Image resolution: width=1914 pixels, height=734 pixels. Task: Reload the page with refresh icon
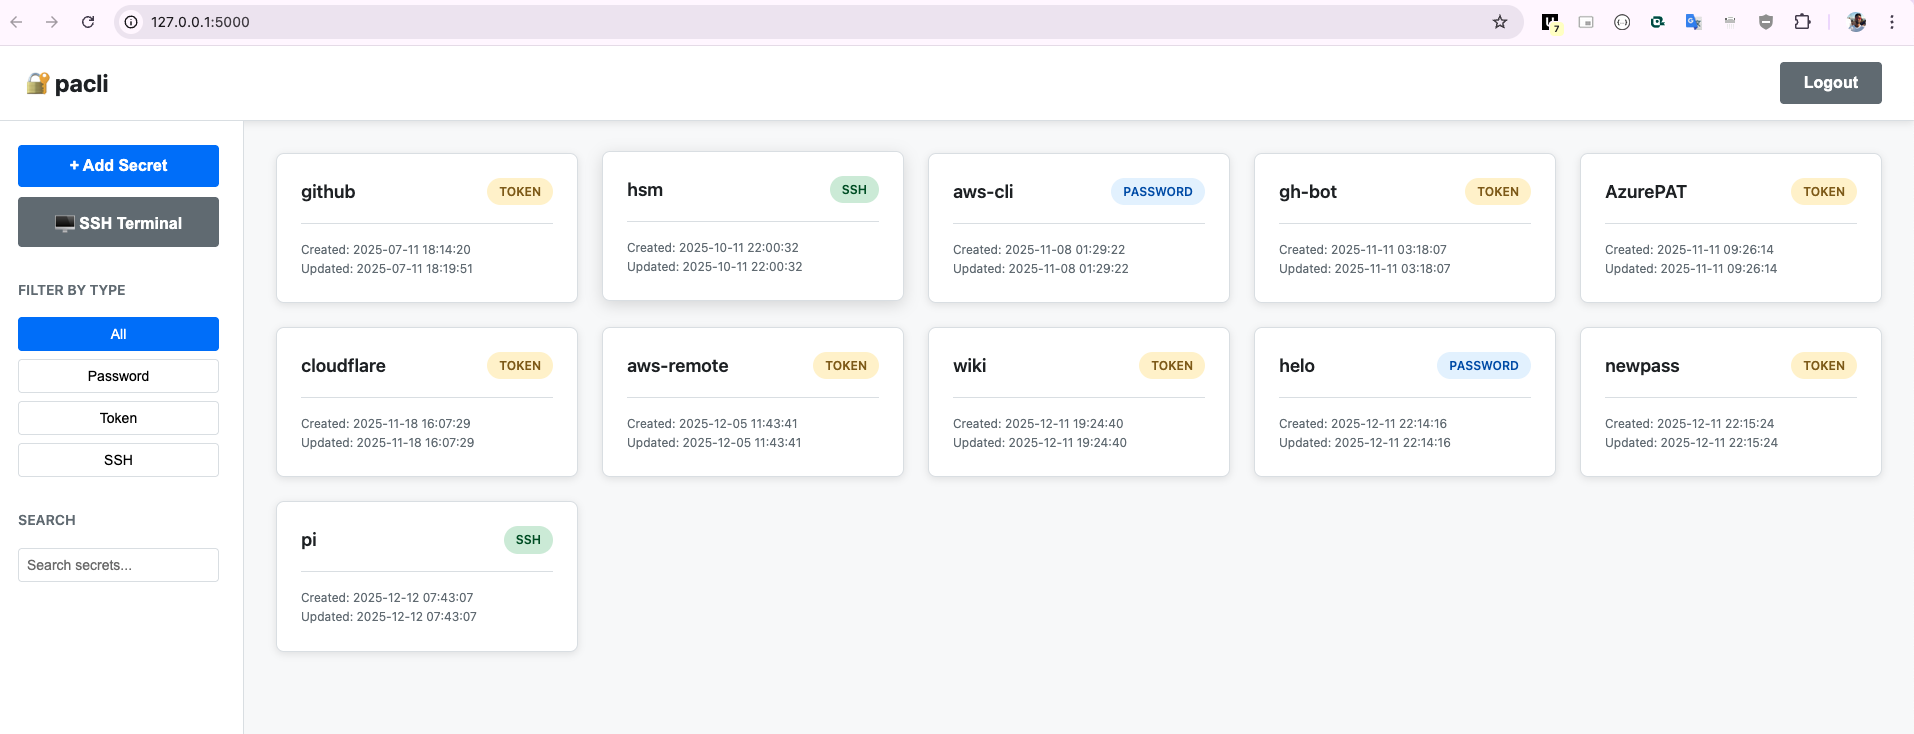pyautogui.click(x=88, y=22)
